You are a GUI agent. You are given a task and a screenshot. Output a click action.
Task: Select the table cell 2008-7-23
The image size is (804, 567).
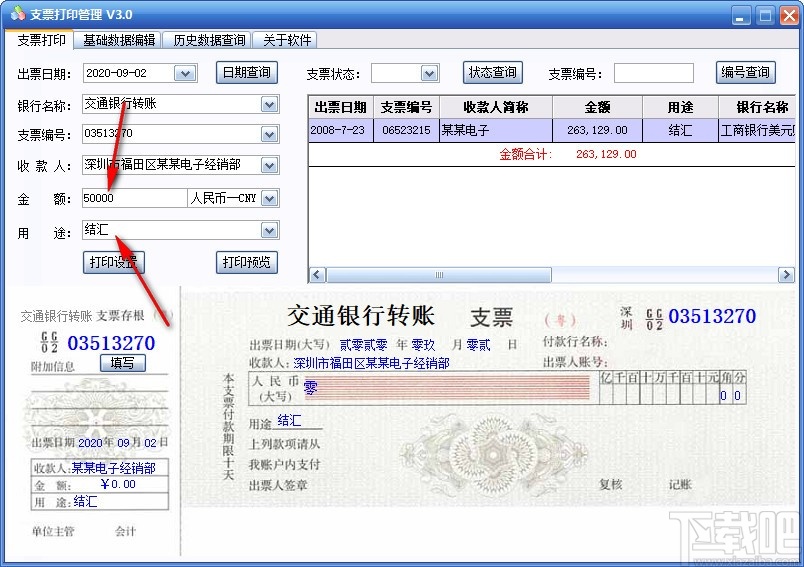click(340, 130)
